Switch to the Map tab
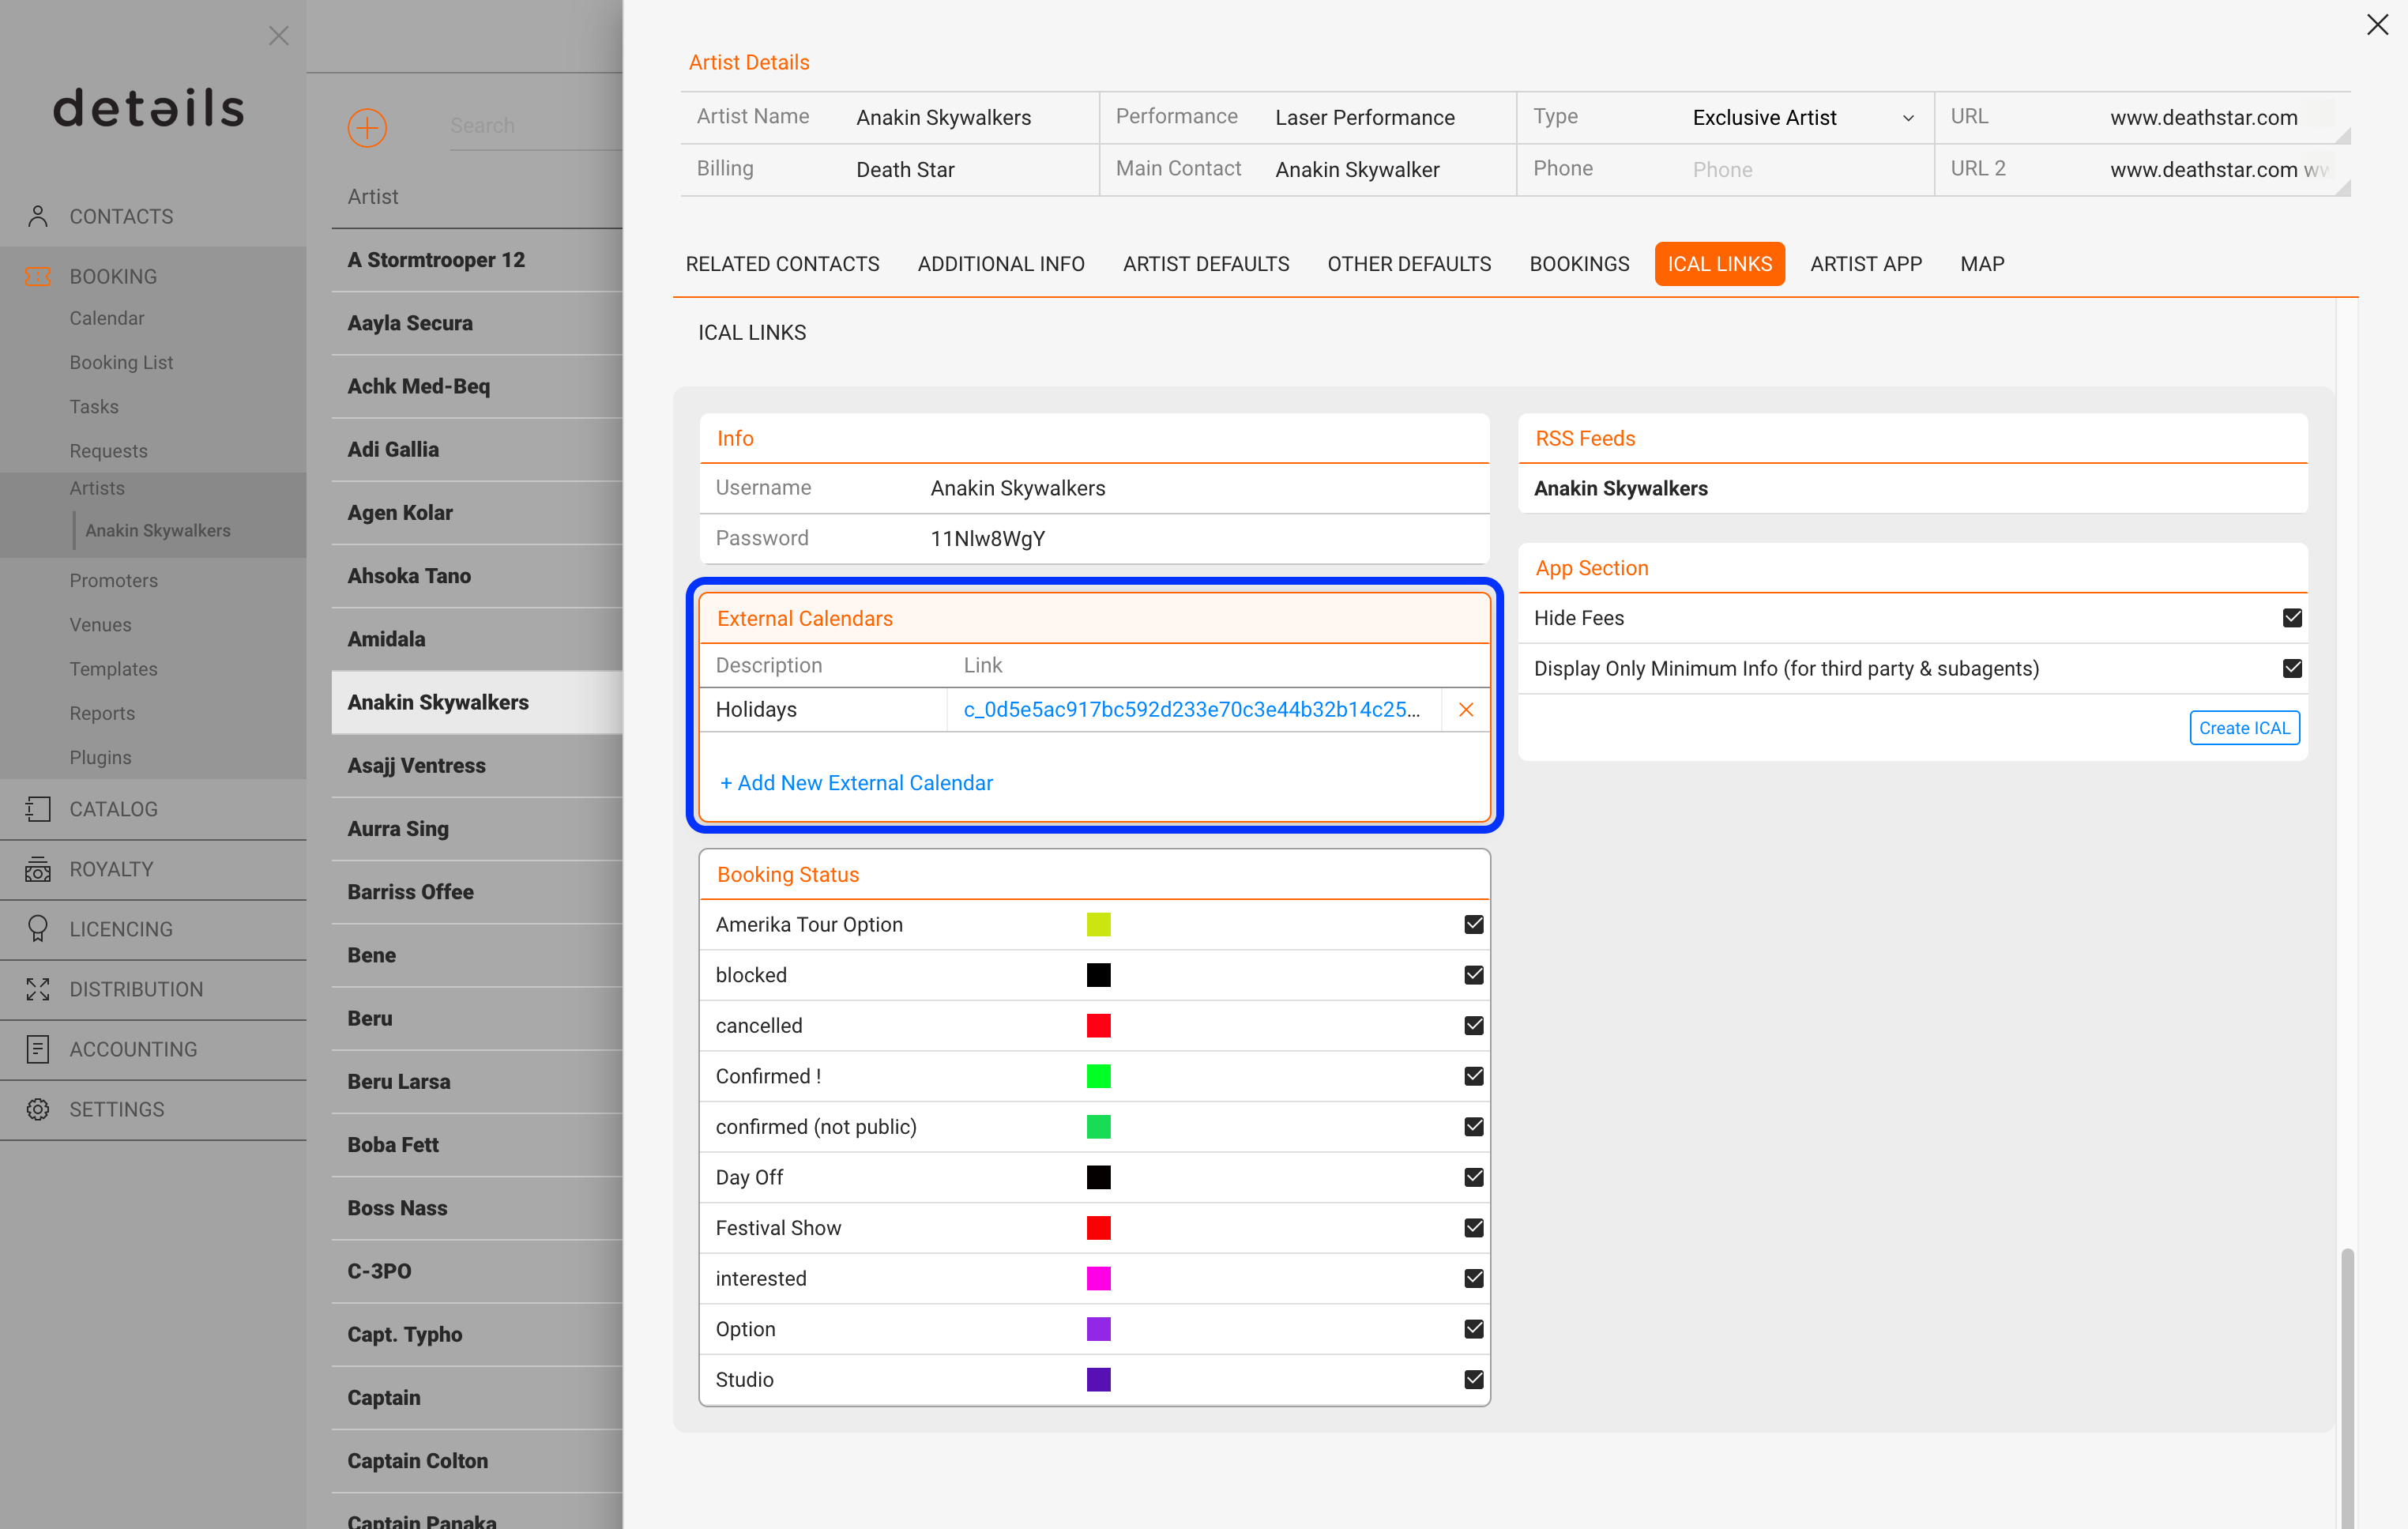The image size is (2408, 1529). 1982,264
